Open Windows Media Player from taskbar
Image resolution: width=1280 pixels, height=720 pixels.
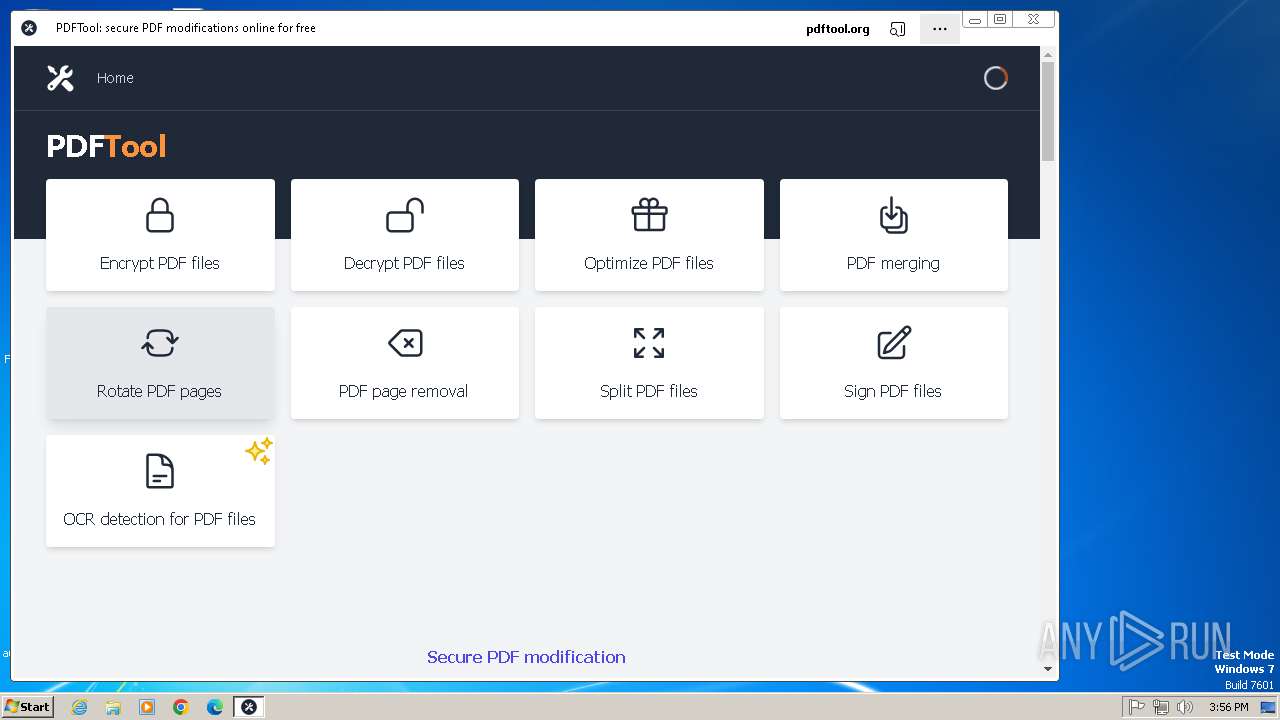147,707
